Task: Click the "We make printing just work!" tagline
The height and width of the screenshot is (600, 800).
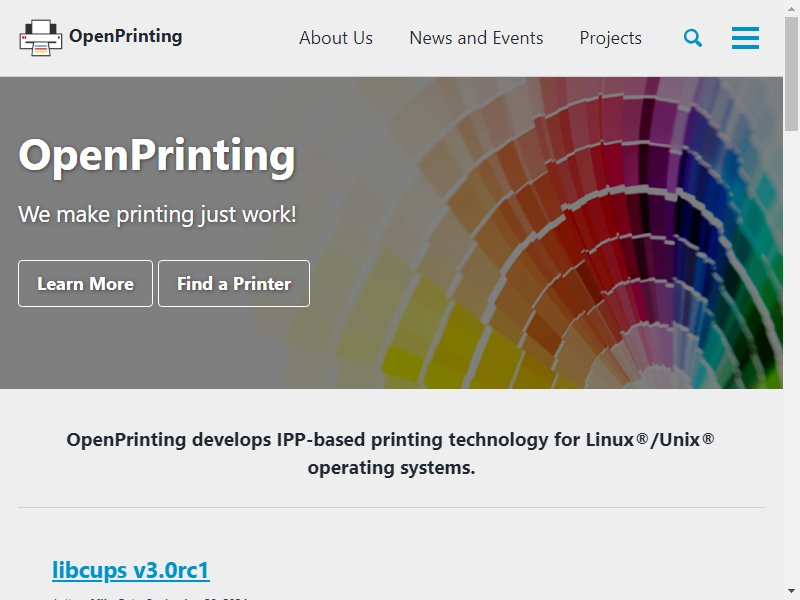Action: pos(157,215)
